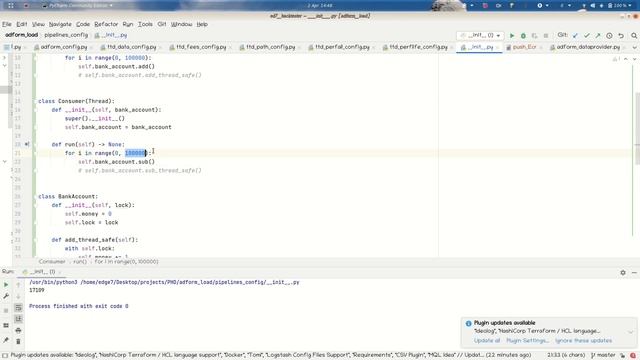Toggle soft-wrap in Run console
This screenshot has width=640, height=360.
click(x=18, y=307)
